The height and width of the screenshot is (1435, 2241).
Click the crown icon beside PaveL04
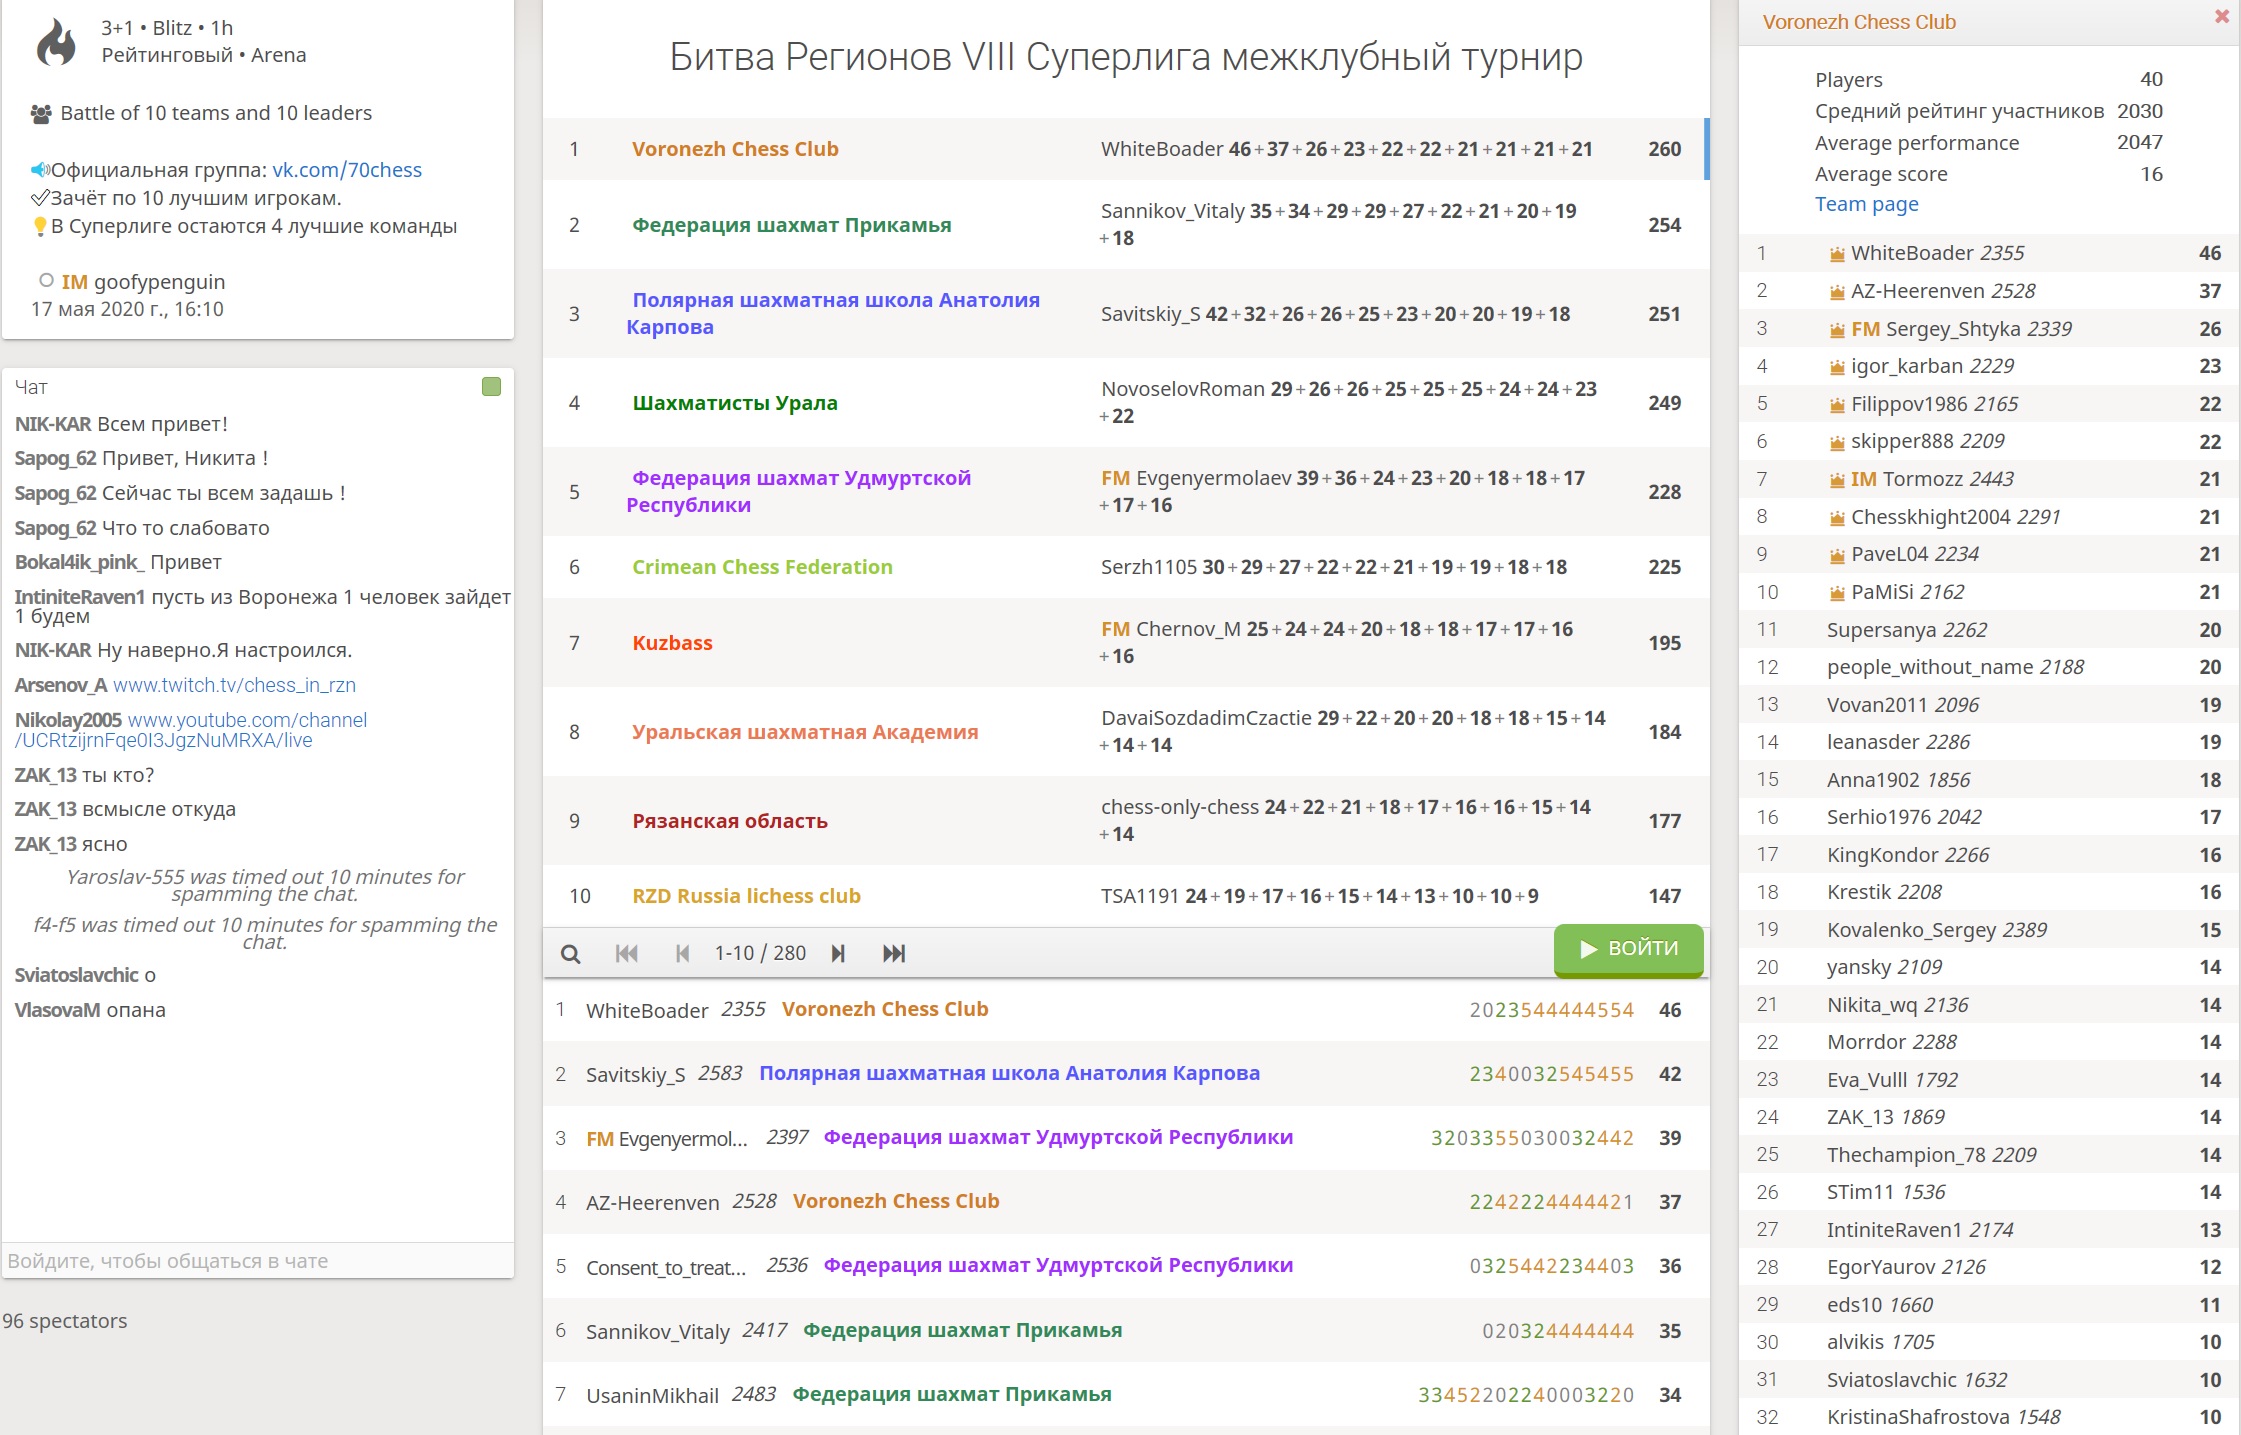[1837, 555]
